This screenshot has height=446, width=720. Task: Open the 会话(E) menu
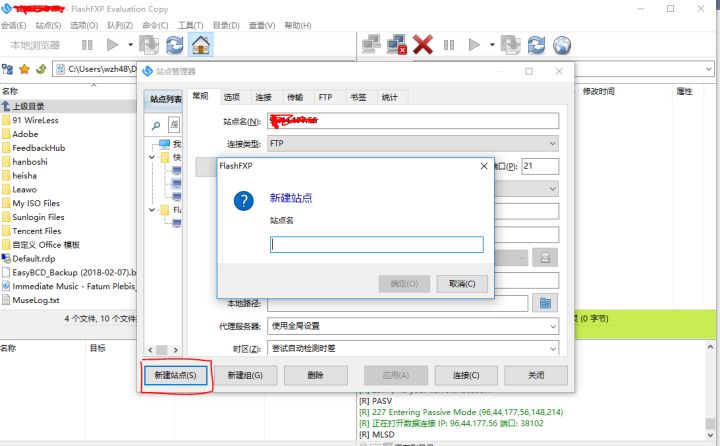coord(13,25)
